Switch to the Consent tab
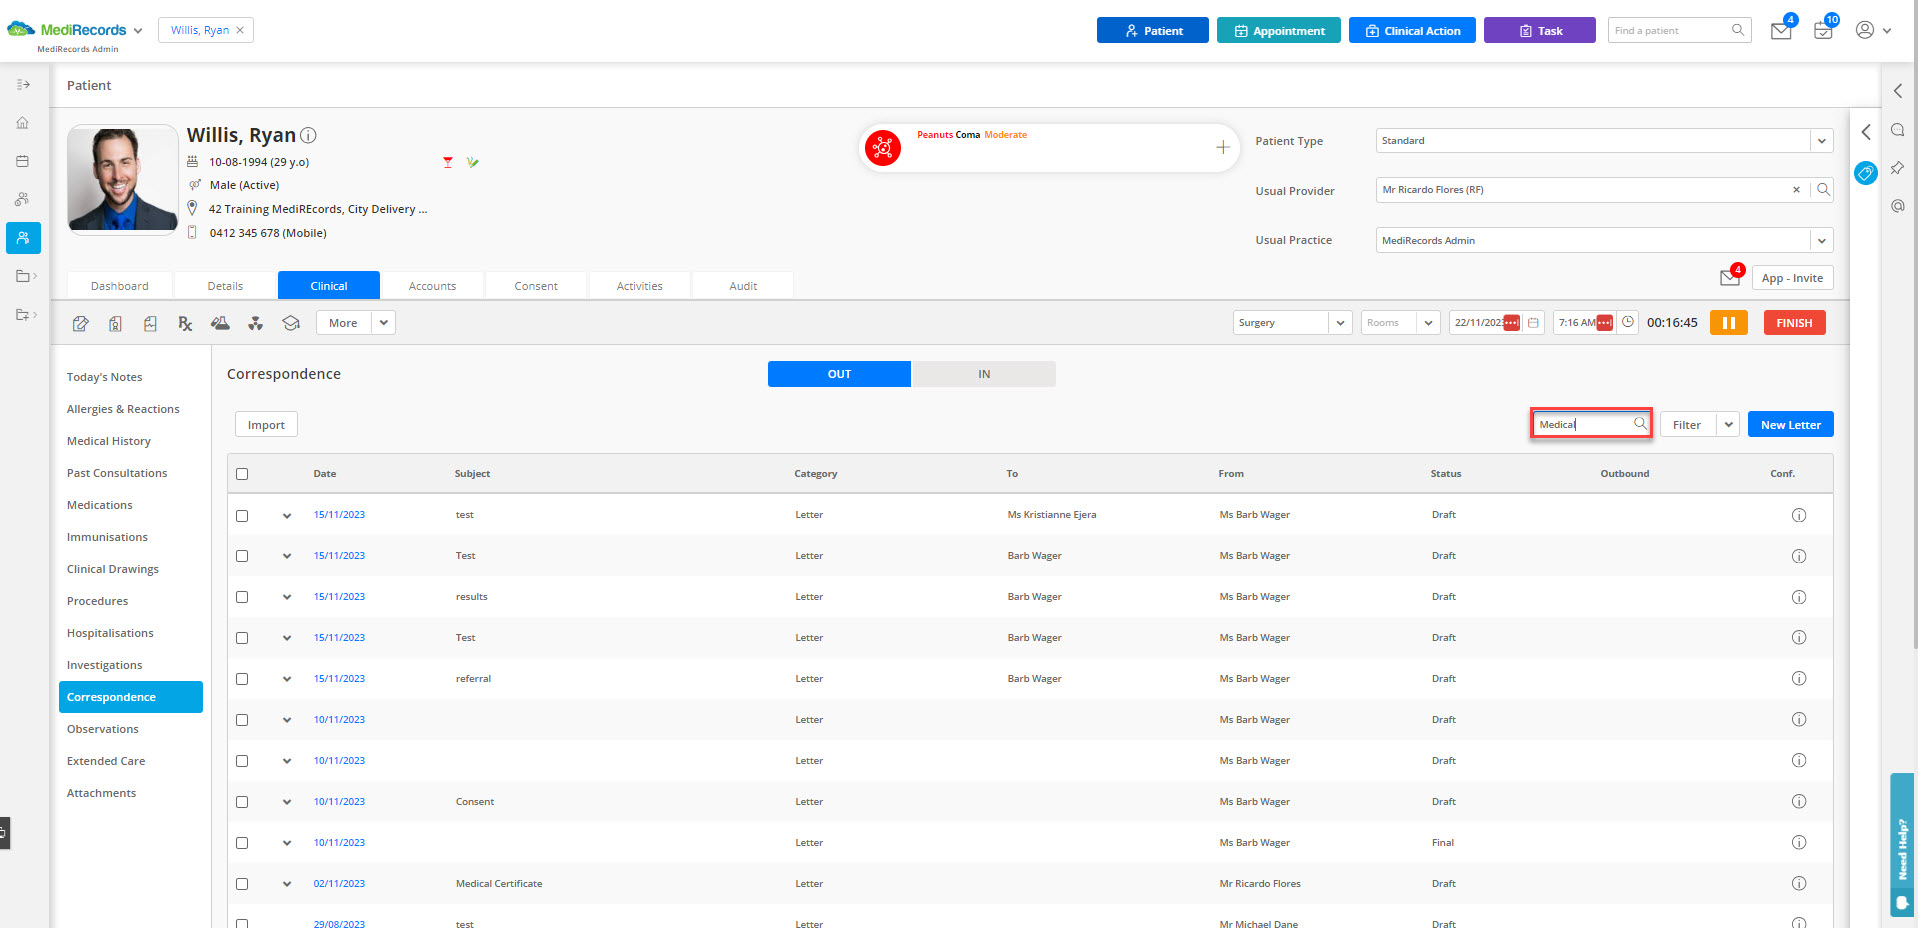This screenshot has width=1918, height=928. [536, 286]
